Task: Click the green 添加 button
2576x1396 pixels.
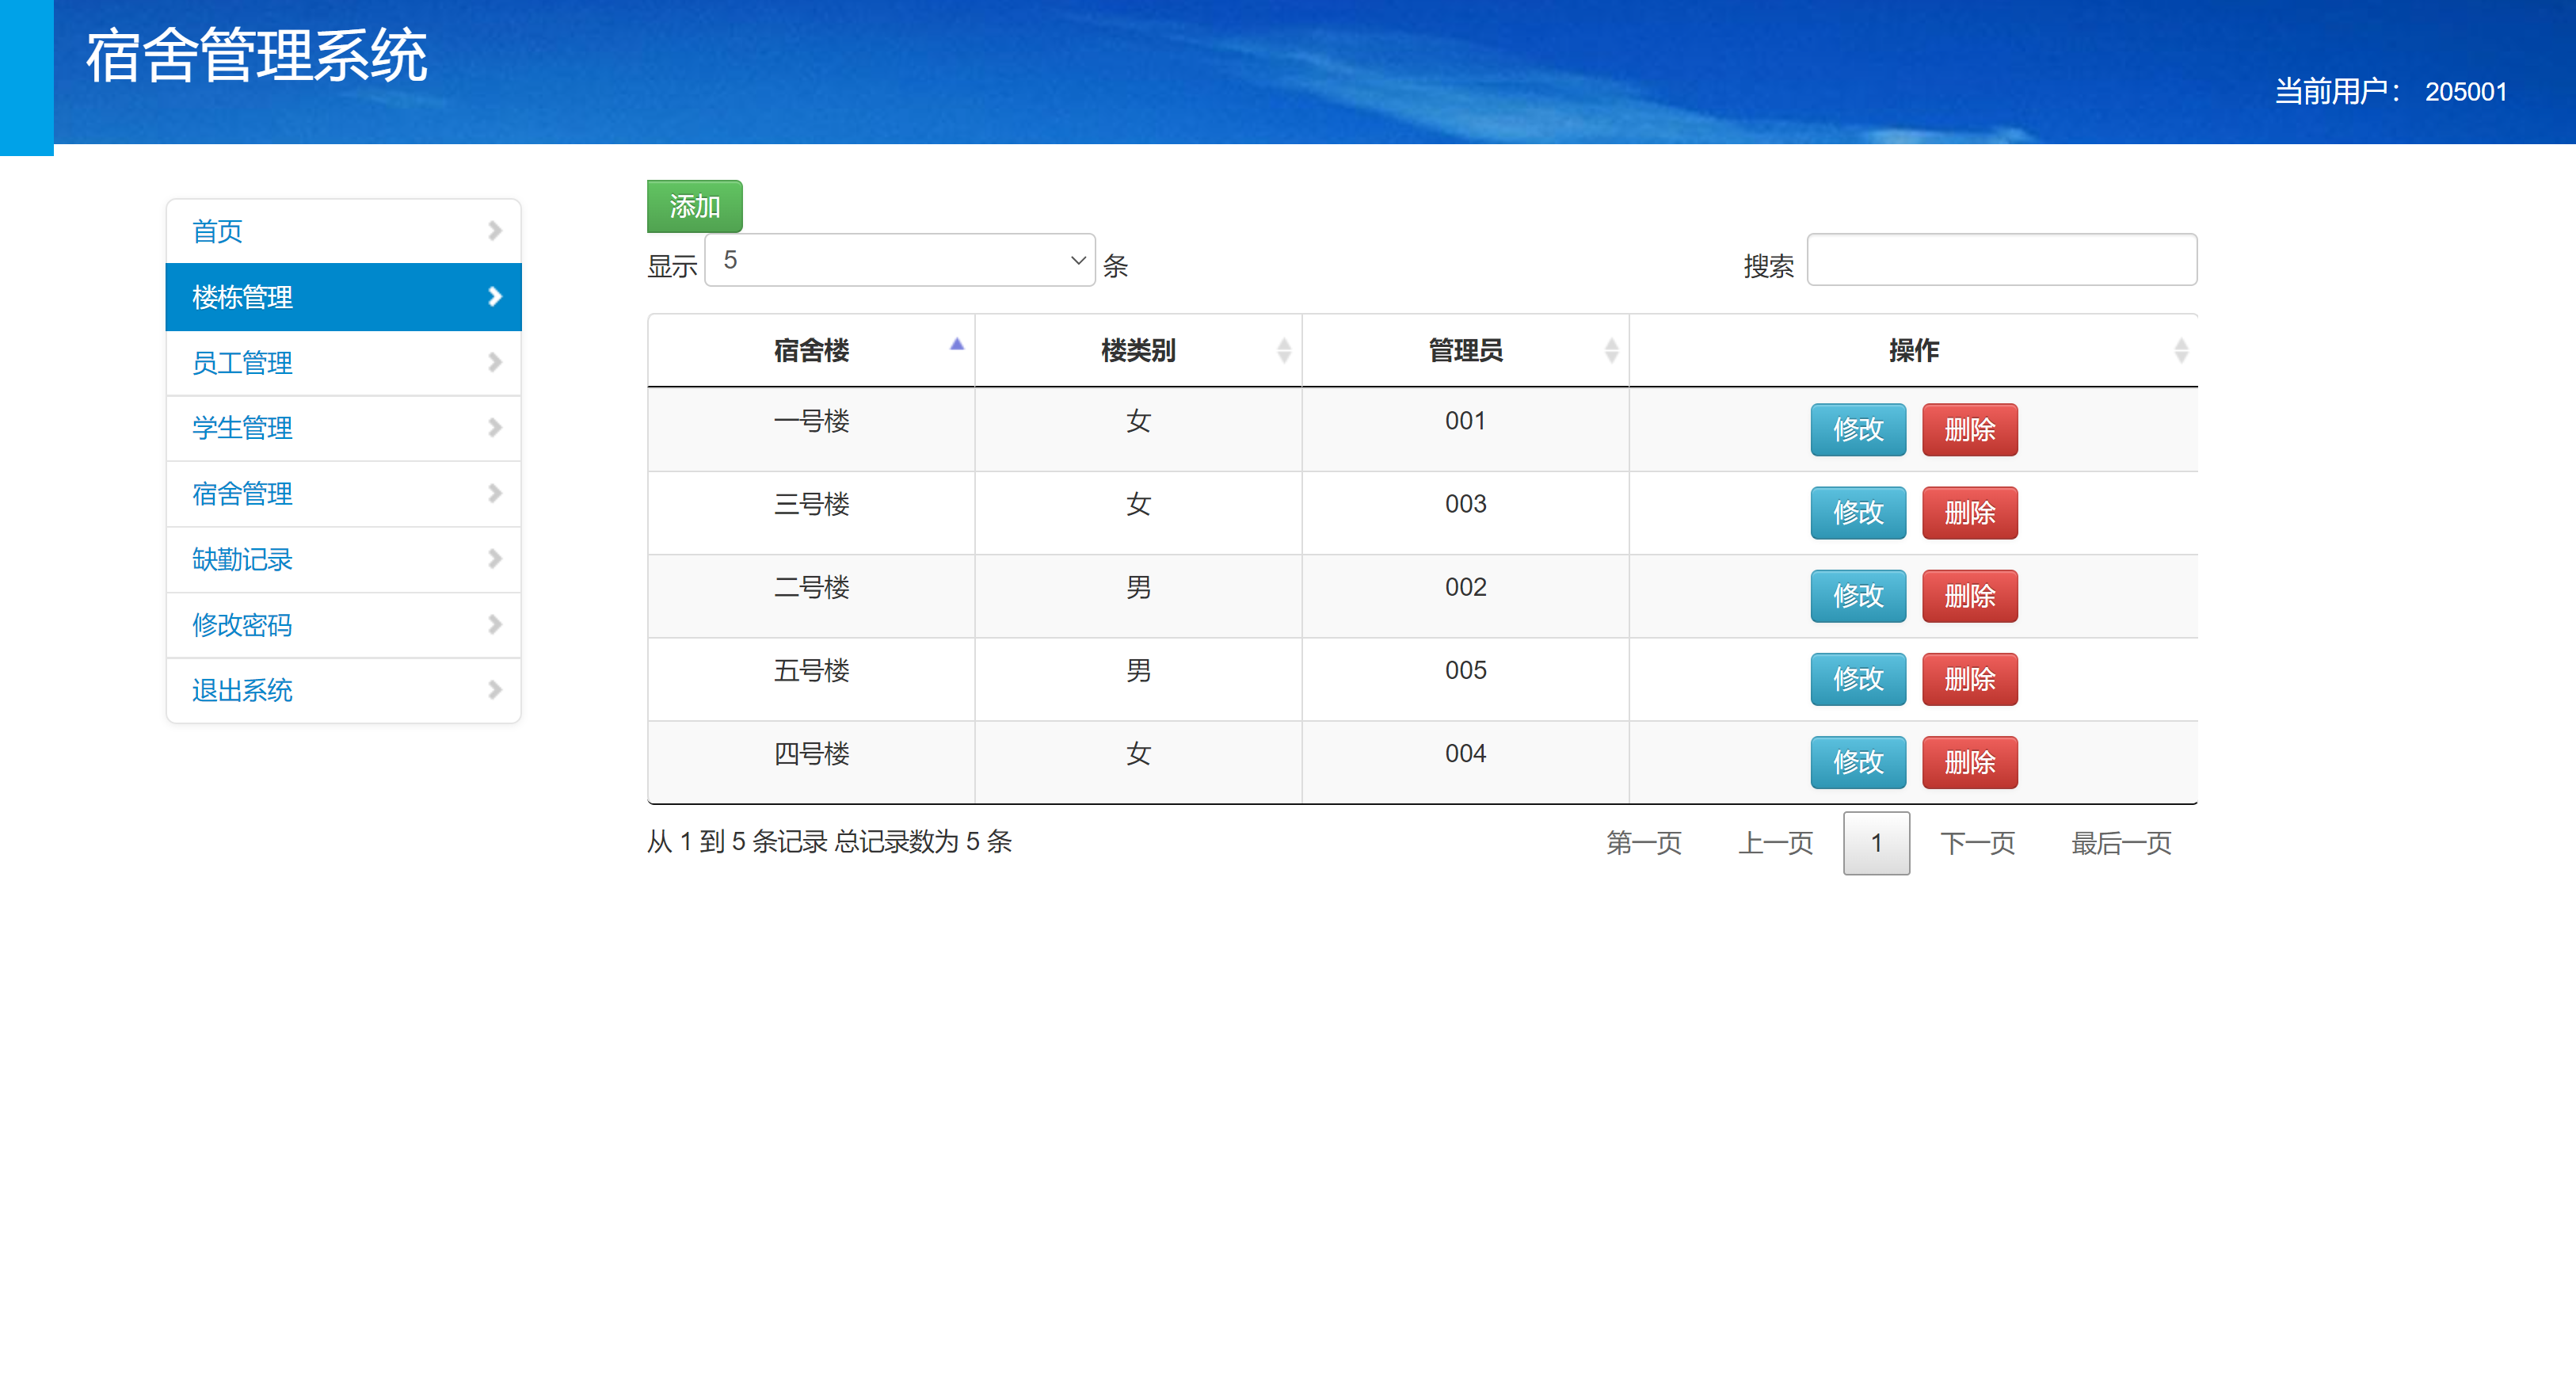Action: click(695, 206)
